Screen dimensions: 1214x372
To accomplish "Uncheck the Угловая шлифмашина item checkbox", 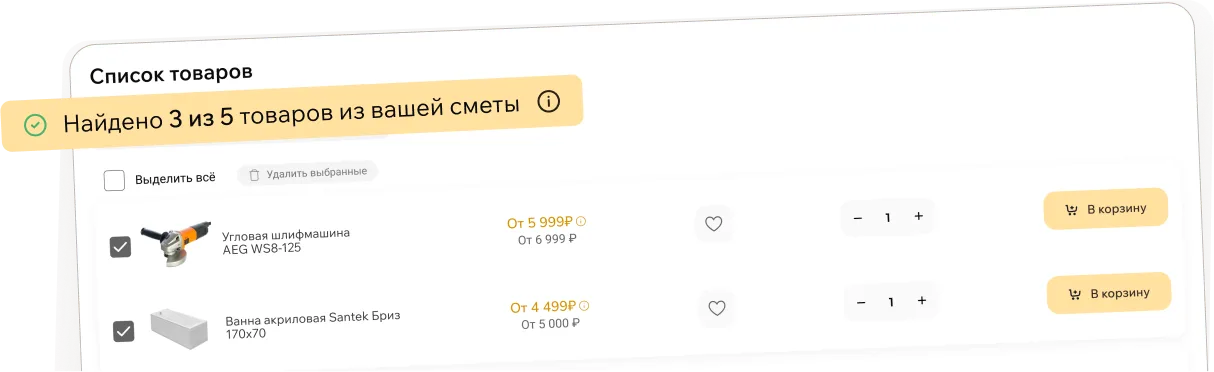I will pyautogui.click(x=120, y=246).
